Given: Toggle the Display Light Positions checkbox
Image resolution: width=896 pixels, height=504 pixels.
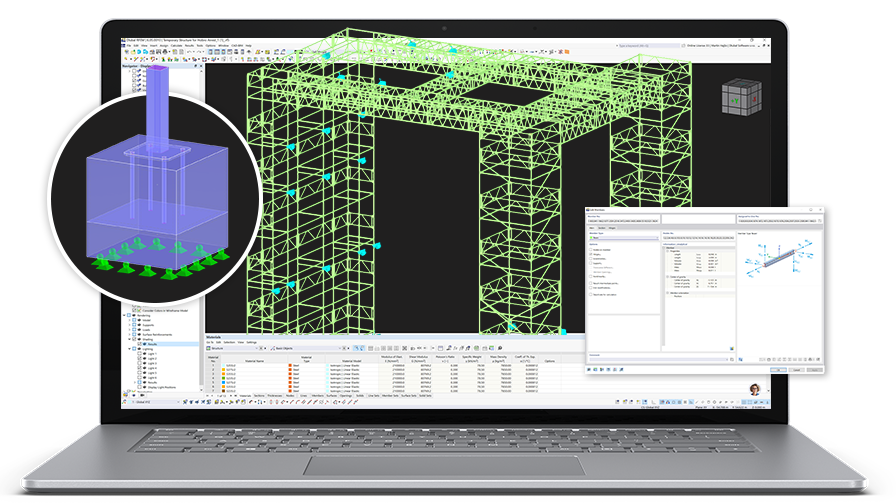Looking at the screenshot, I should [139, 387].
